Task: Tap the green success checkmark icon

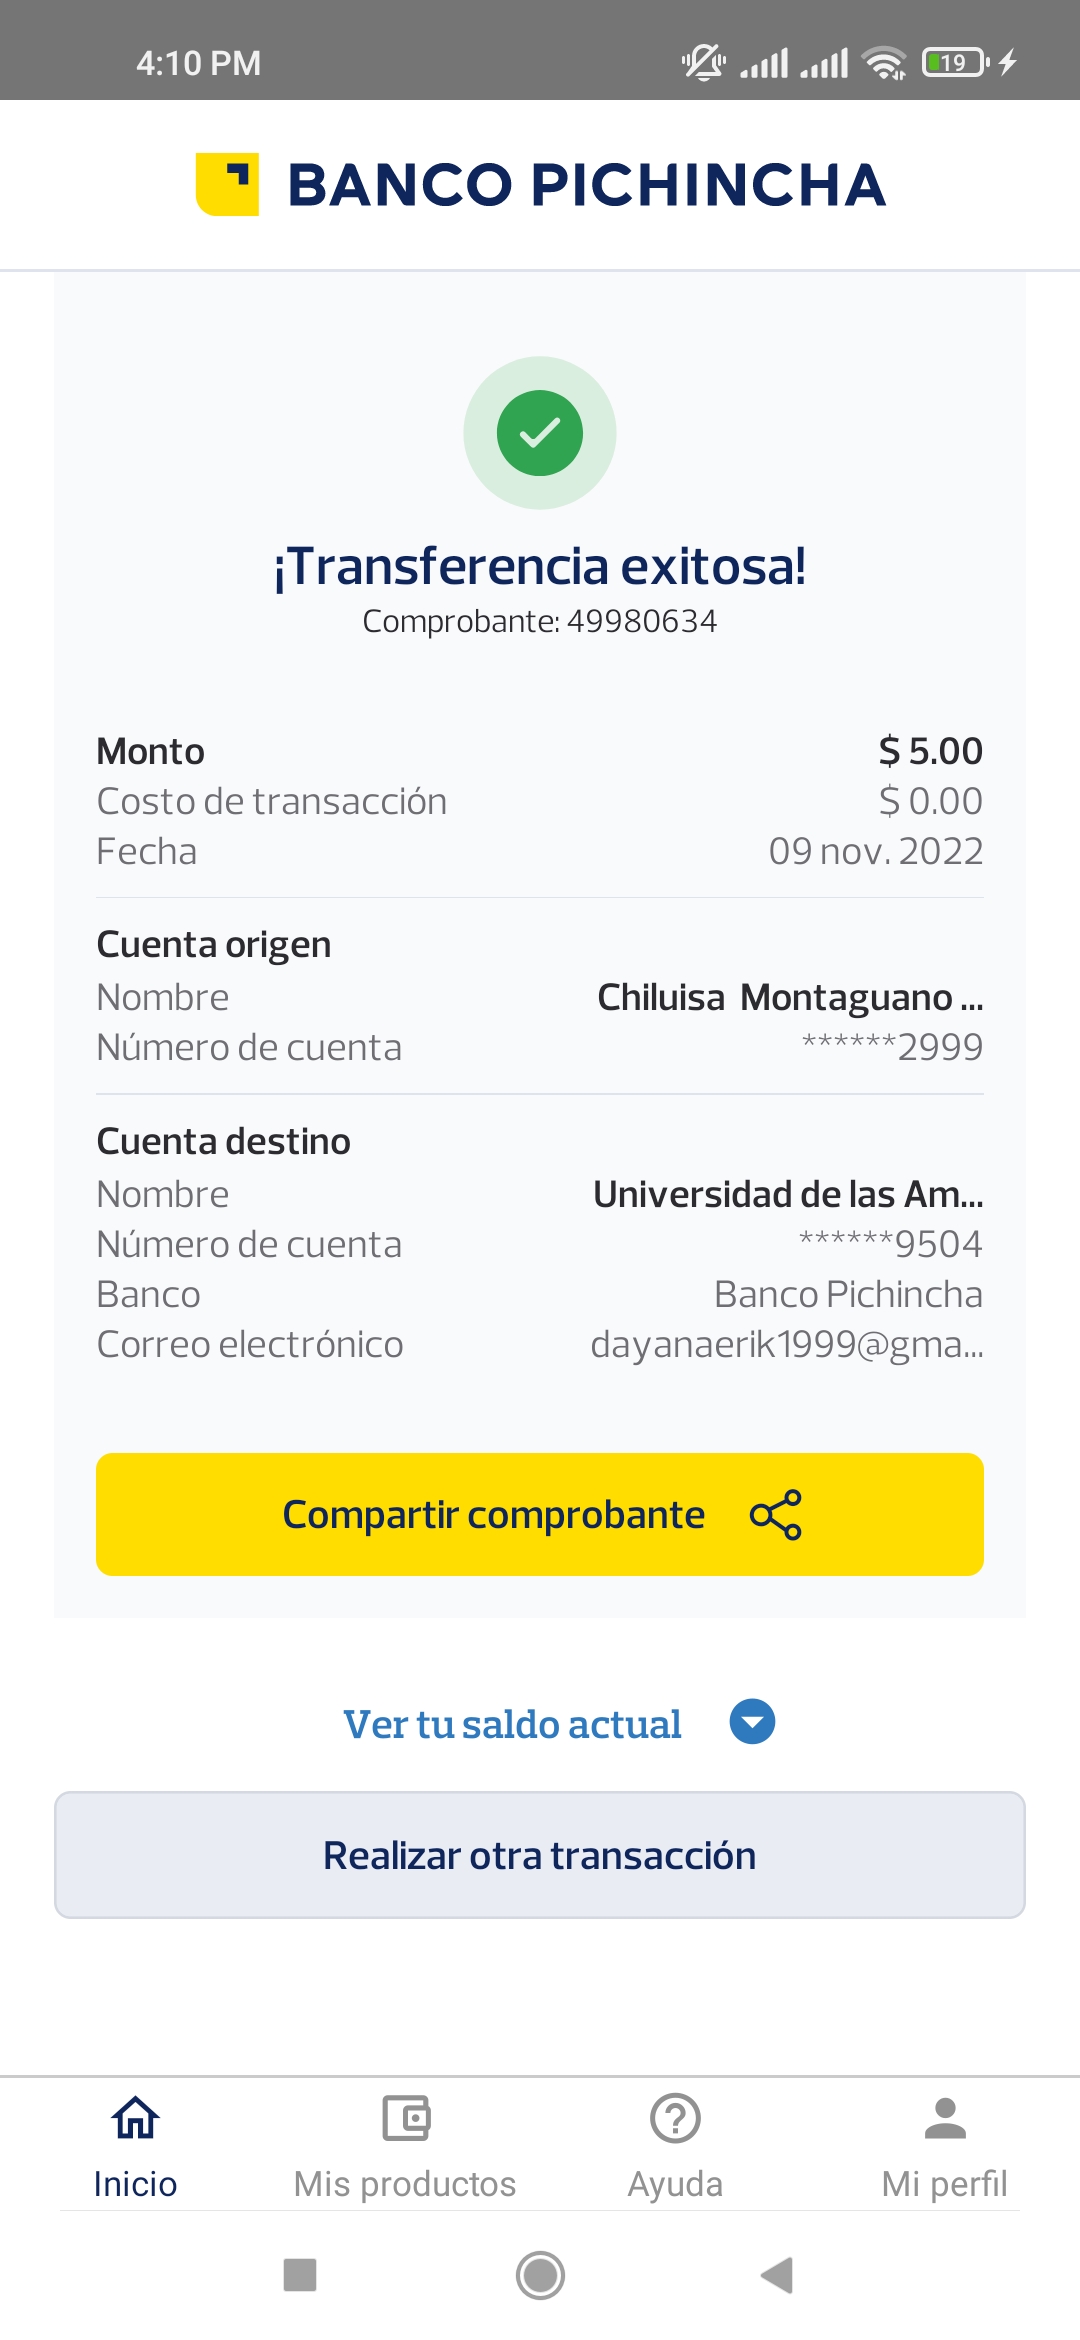Action: click(540, 433)
